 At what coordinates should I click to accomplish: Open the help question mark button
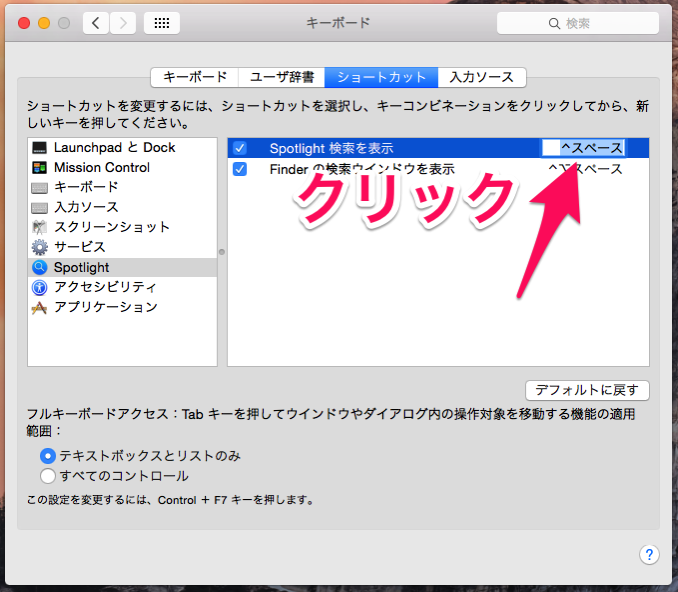pyautogui.click(x=649, y=554)
